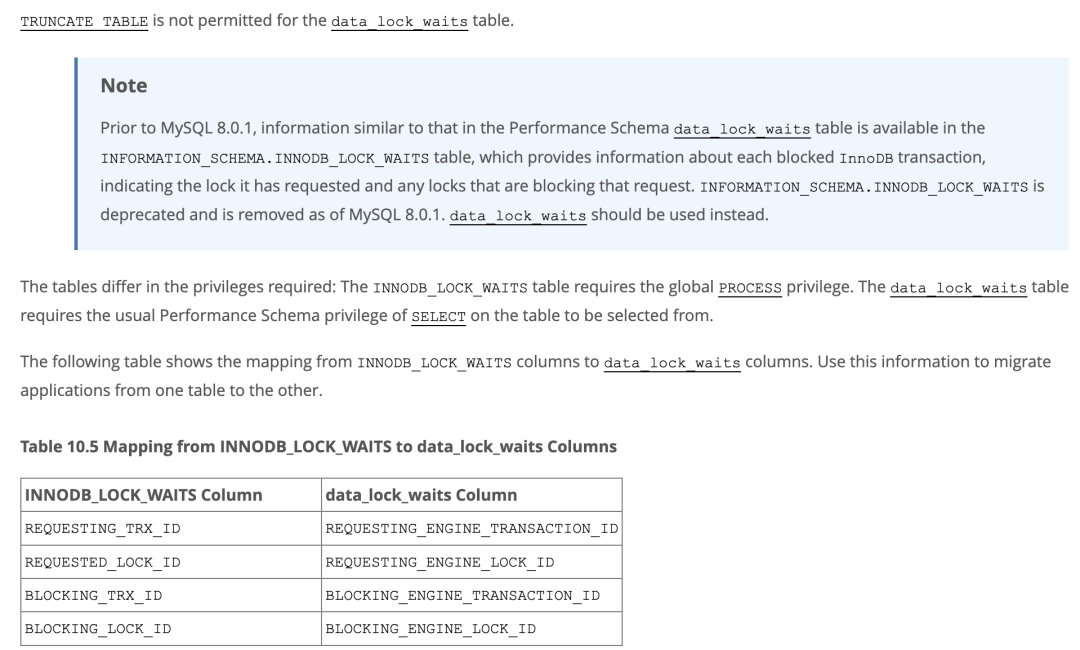
Task: Open the PROCESS privilege link
Action: coord(750,288)
